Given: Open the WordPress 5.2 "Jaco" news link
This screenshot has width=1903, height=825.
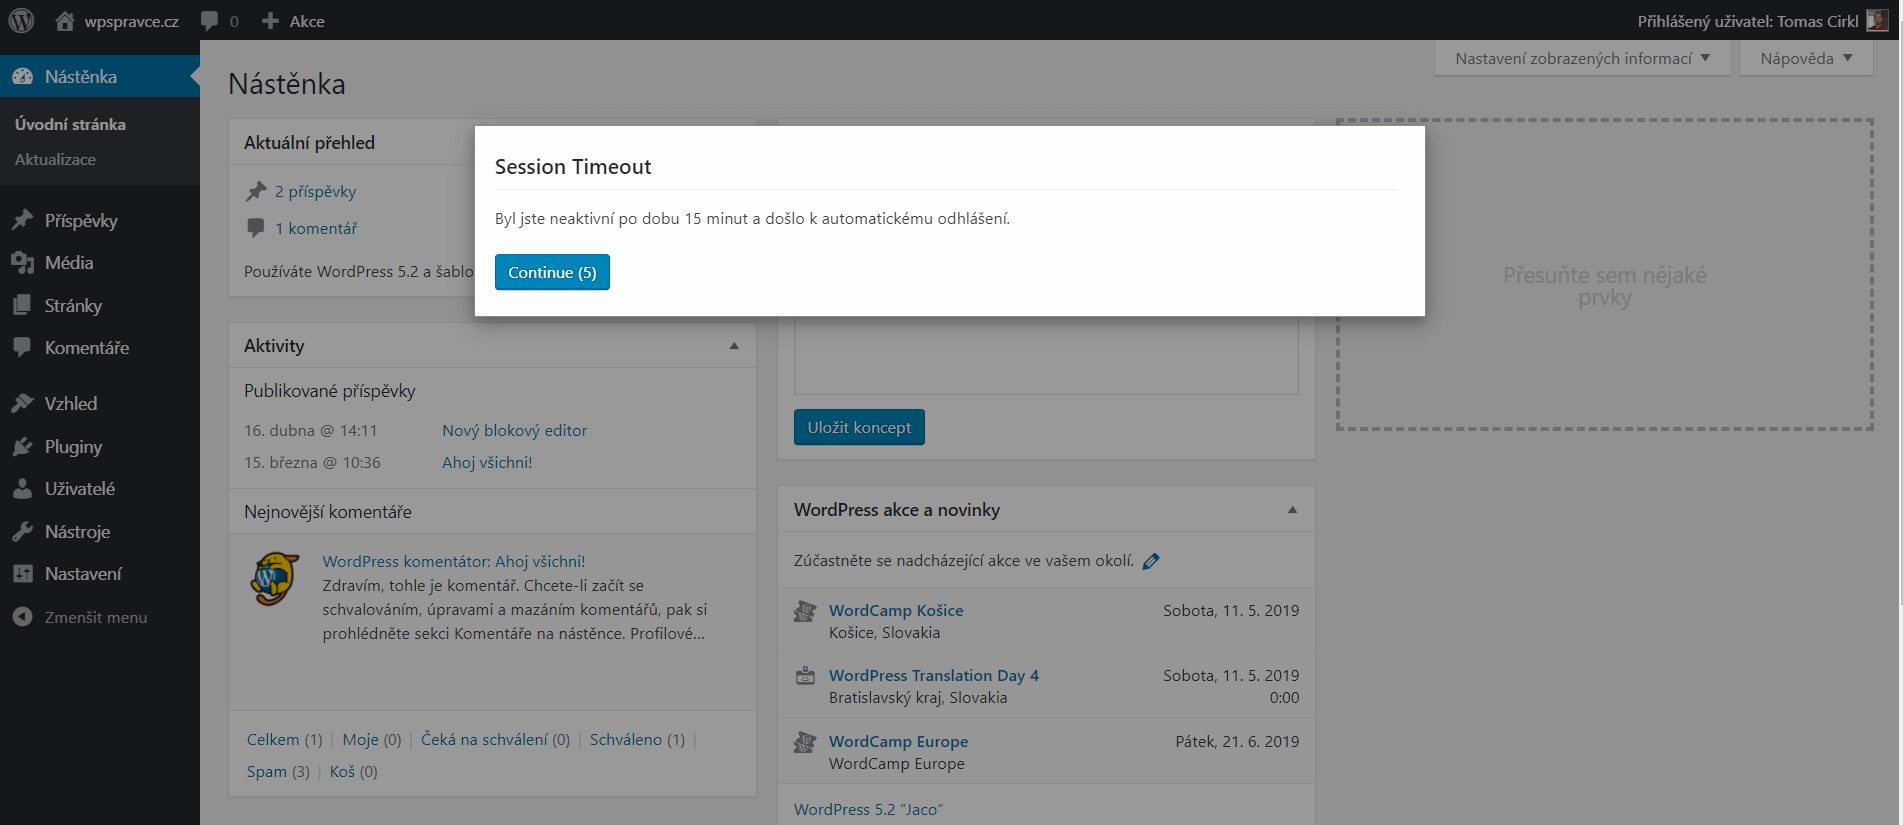Looking at the screenshot, I should click(x=868, y=809).
